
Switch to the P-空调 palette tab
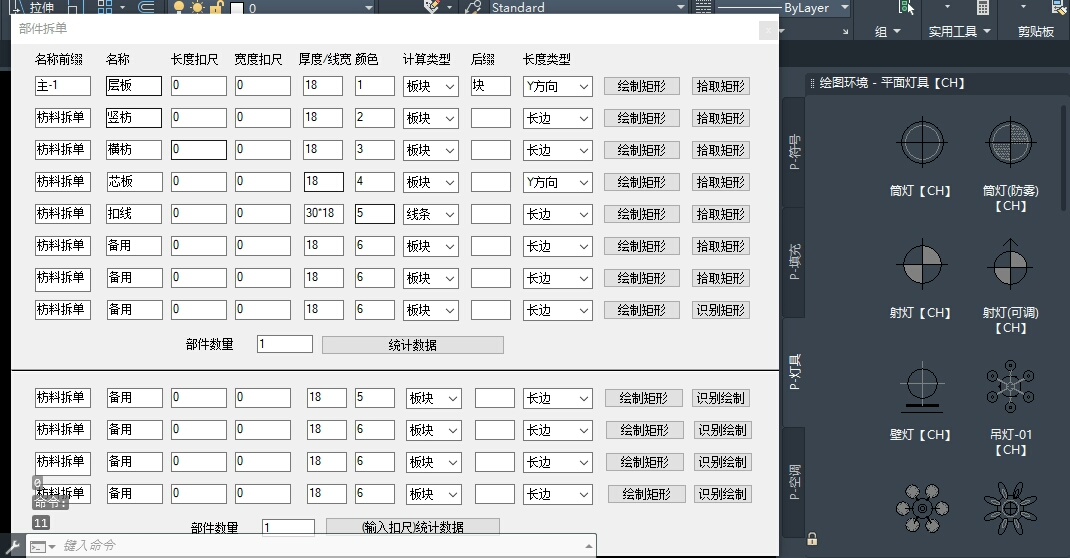794,482
